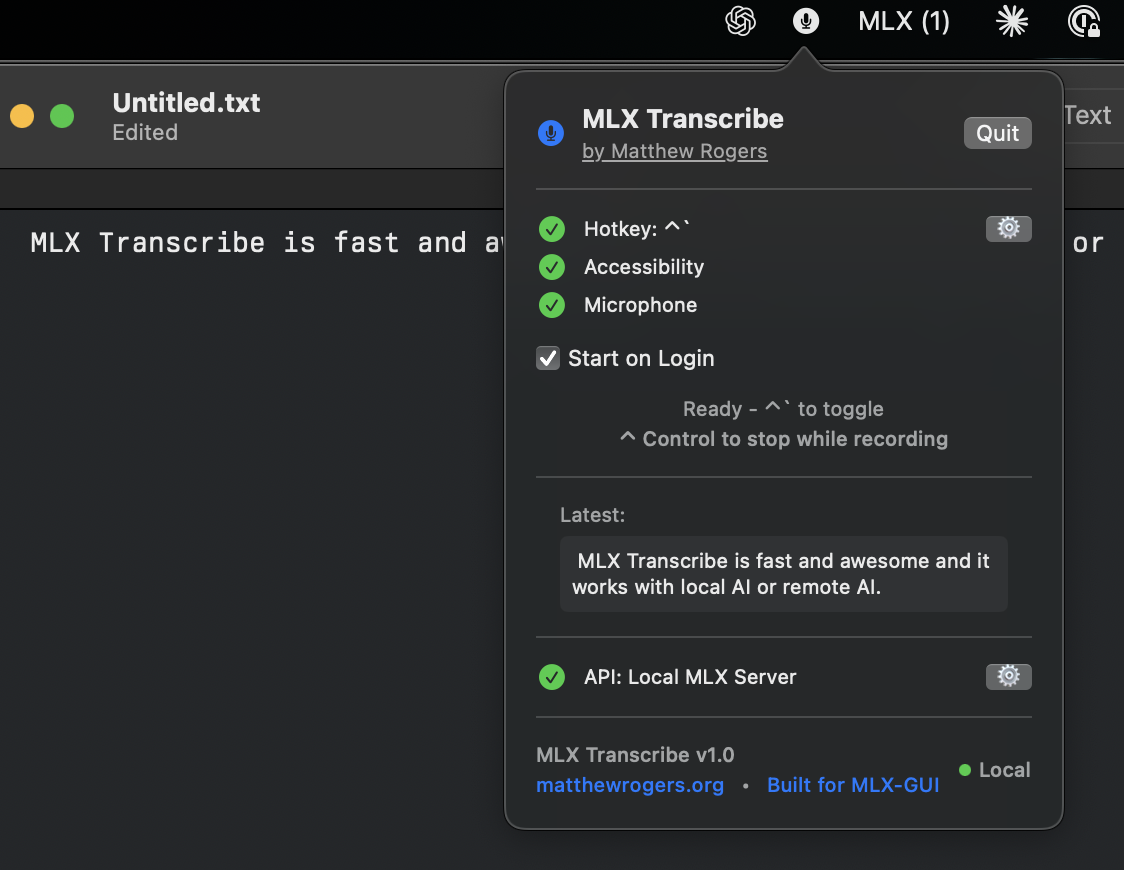Click the green checkmark next to Accessibility

(551, 267)
